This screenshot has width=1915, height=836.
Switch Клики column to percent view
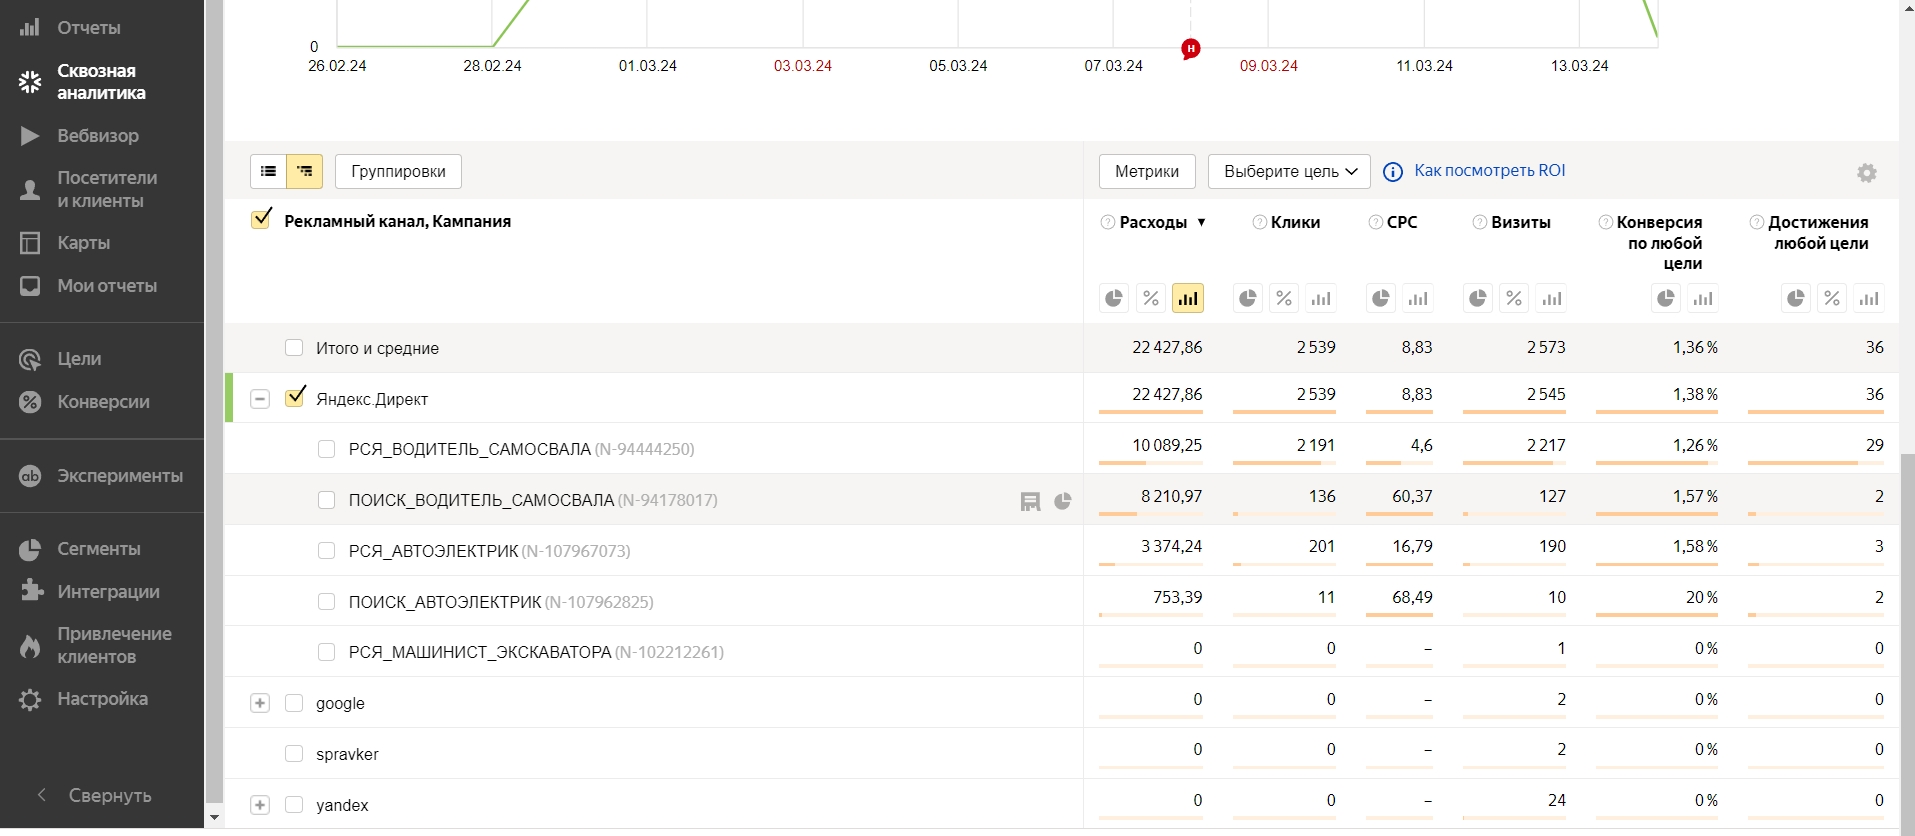pos(1284,298)
